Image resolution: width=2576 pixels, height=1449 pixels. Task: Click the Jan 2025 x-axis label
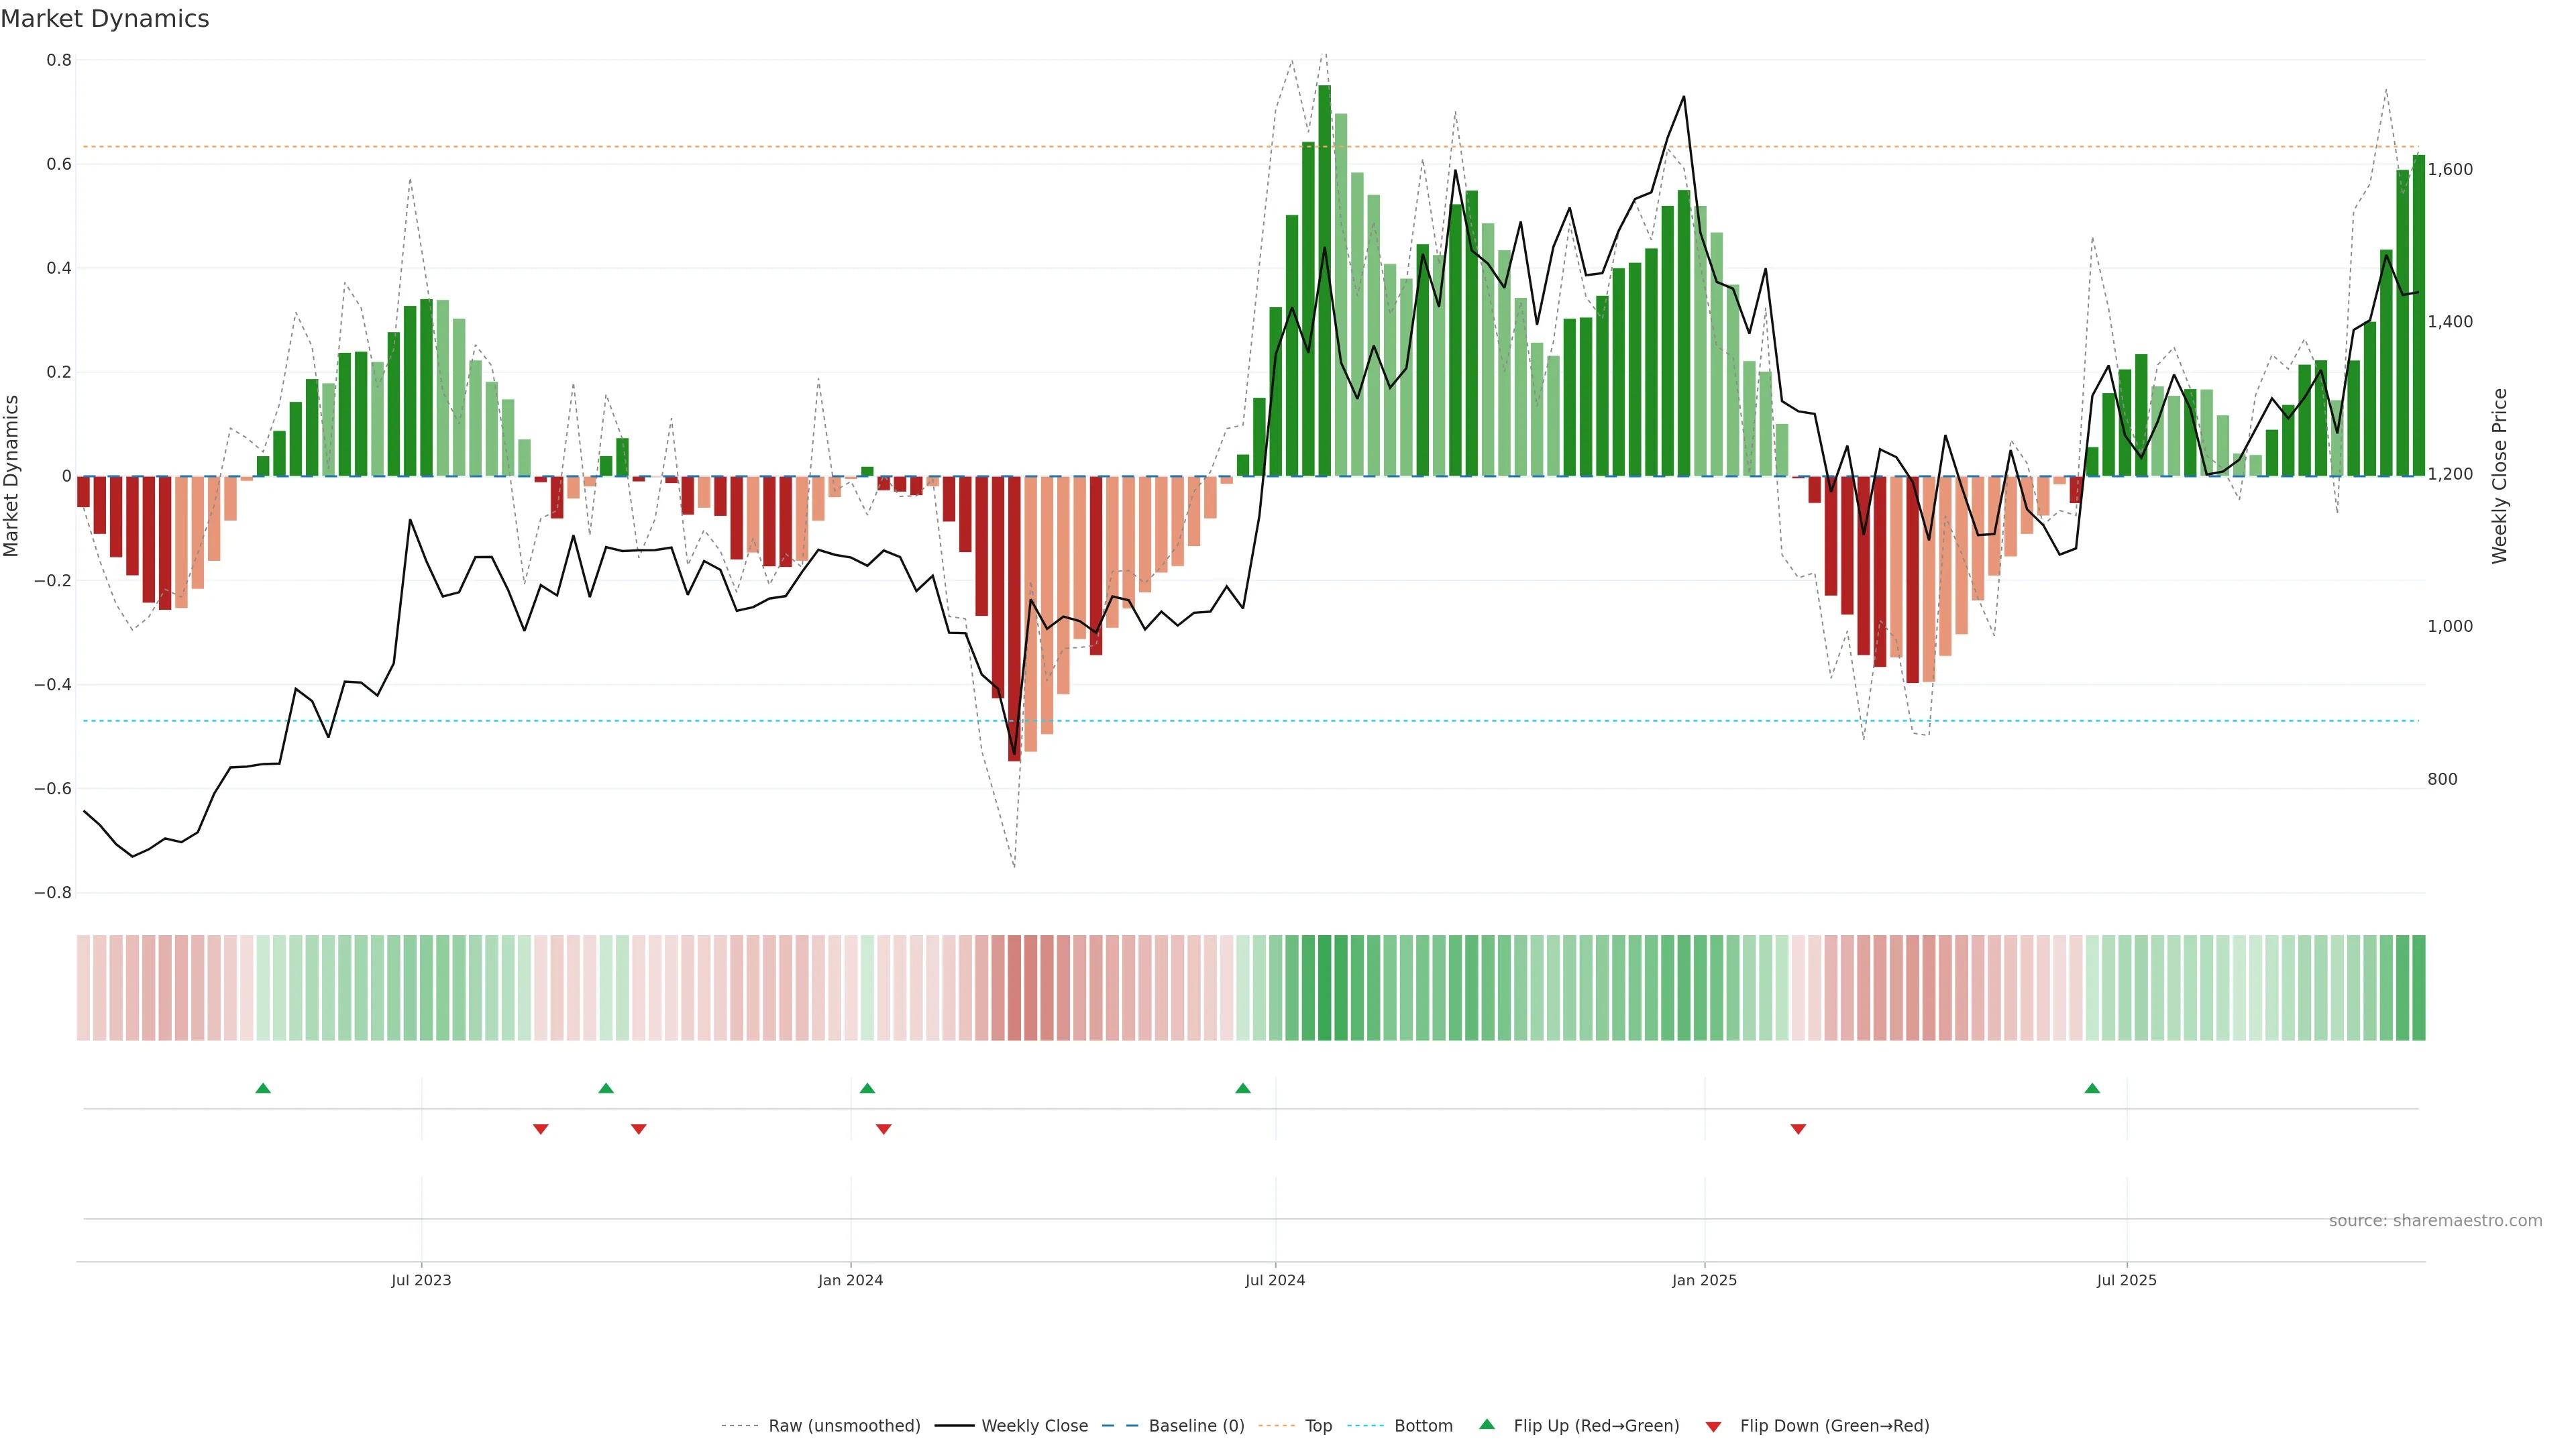click(x=1704, y=1280)
